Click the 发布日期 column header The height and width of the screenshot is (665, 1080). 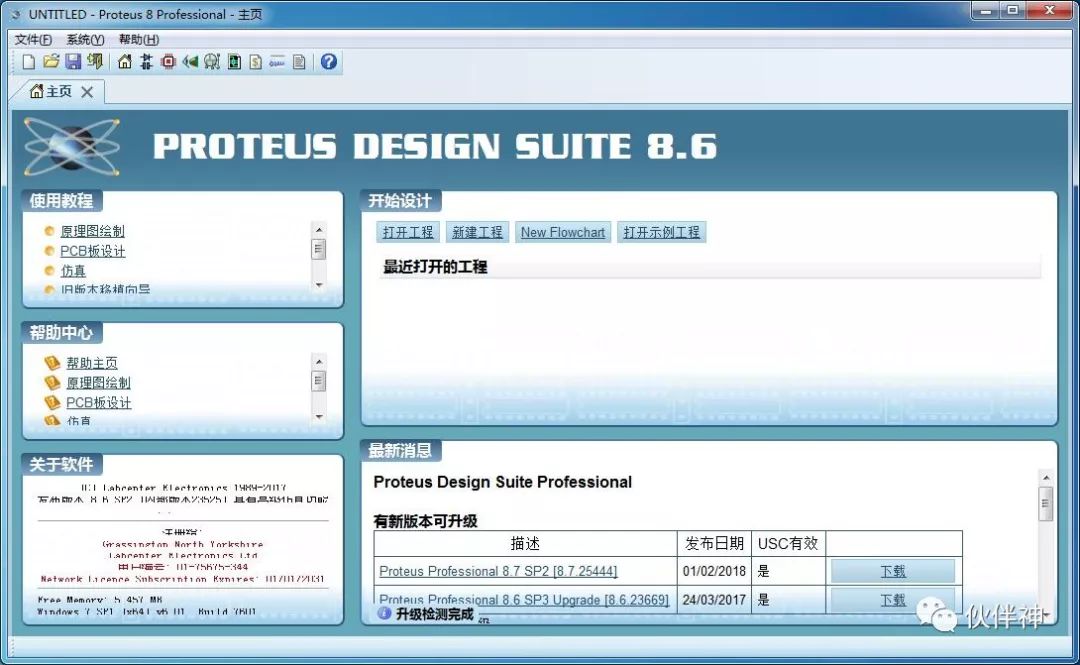tap(714, 544)
